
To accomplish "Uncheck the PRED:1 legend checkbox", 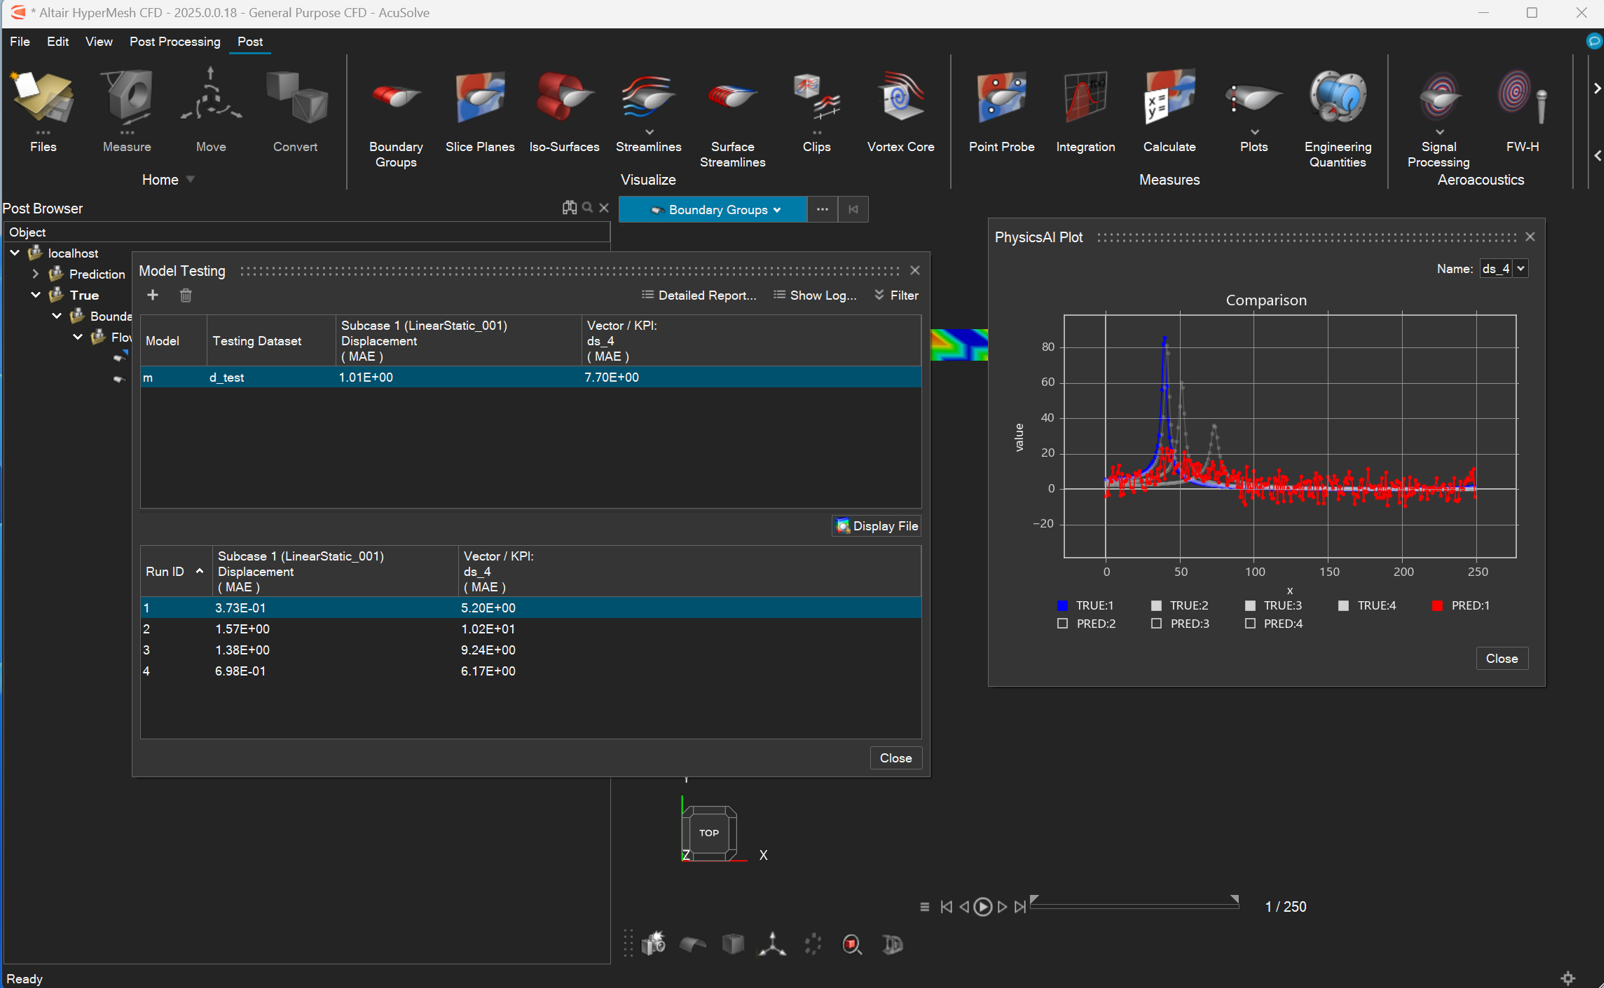I will [x=1437, y=606].
